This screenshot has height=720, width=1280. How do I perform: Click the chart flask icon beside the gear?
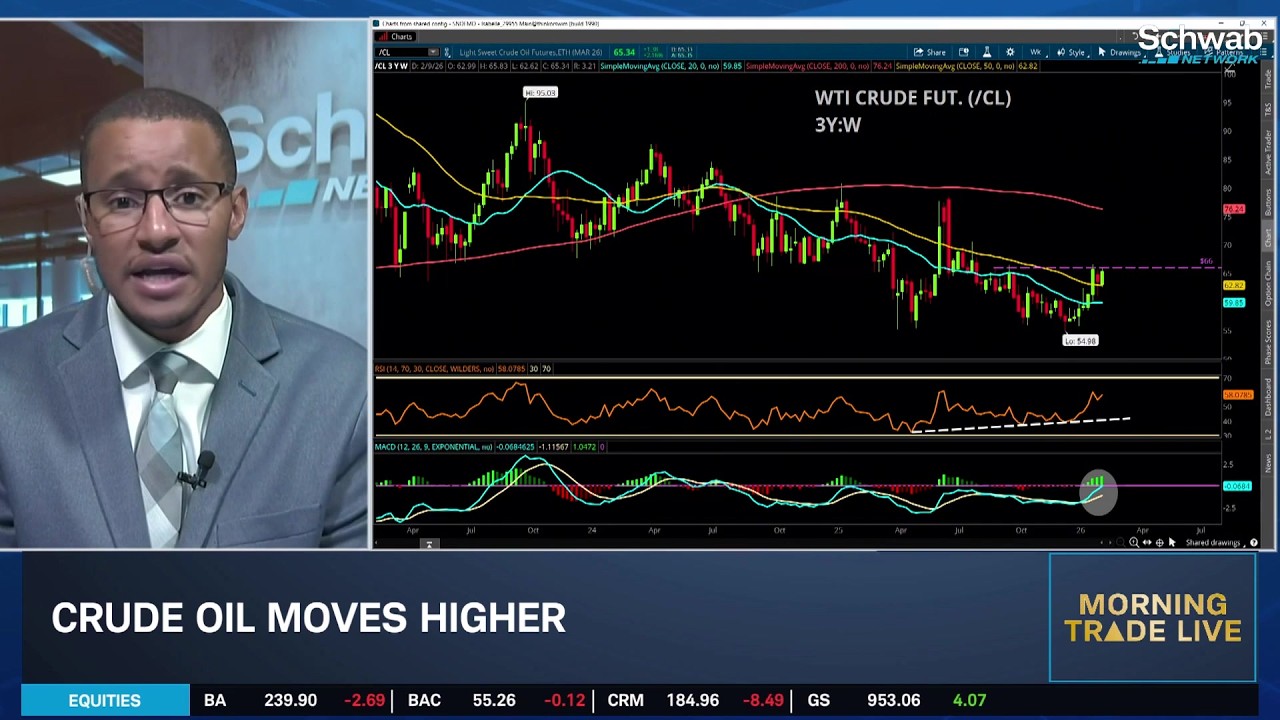[986, 52]
